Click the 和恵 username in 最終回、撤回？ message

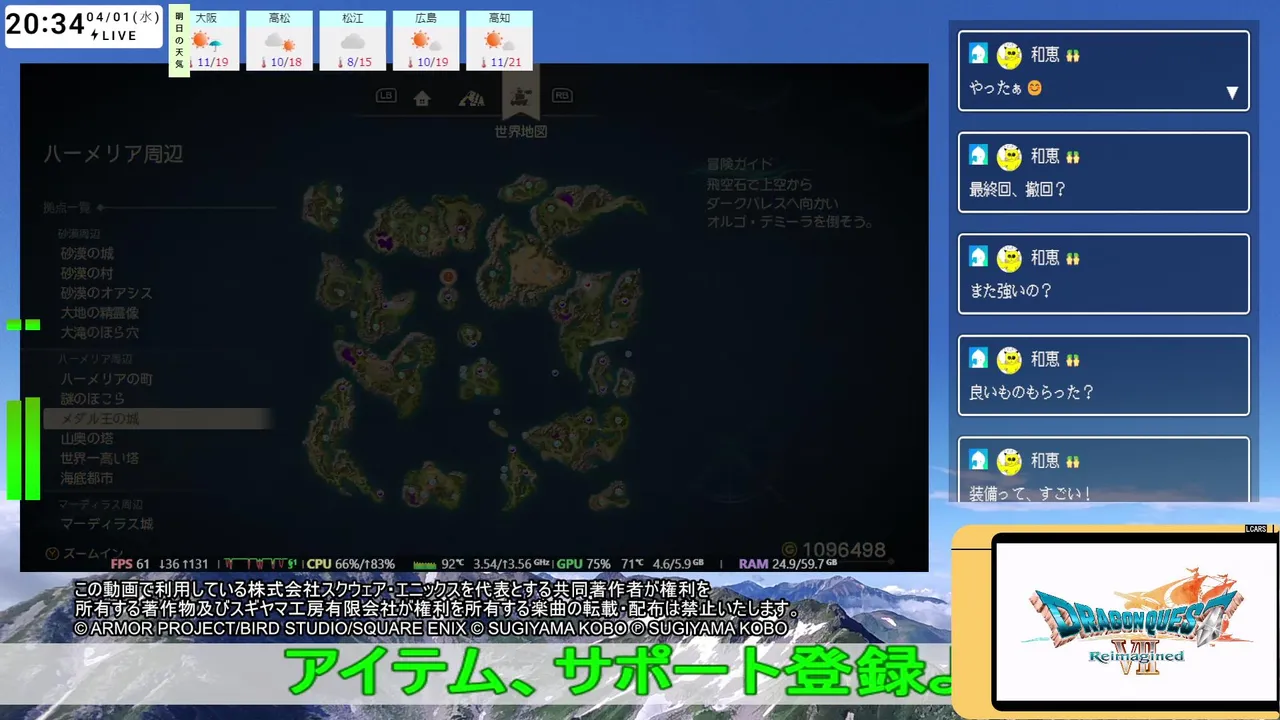click(x=1045, y=156)
